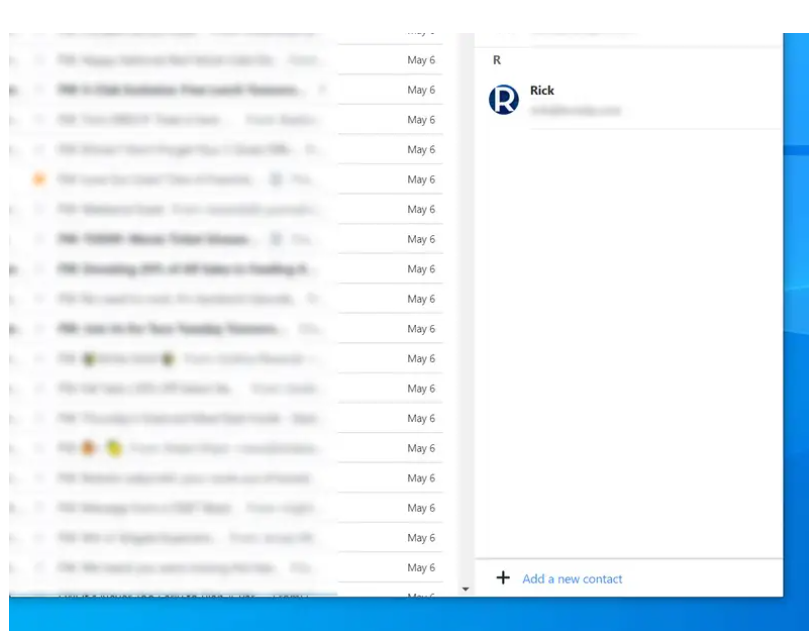
Task: Click the Add a new contact link
Action: coord(572,579)
